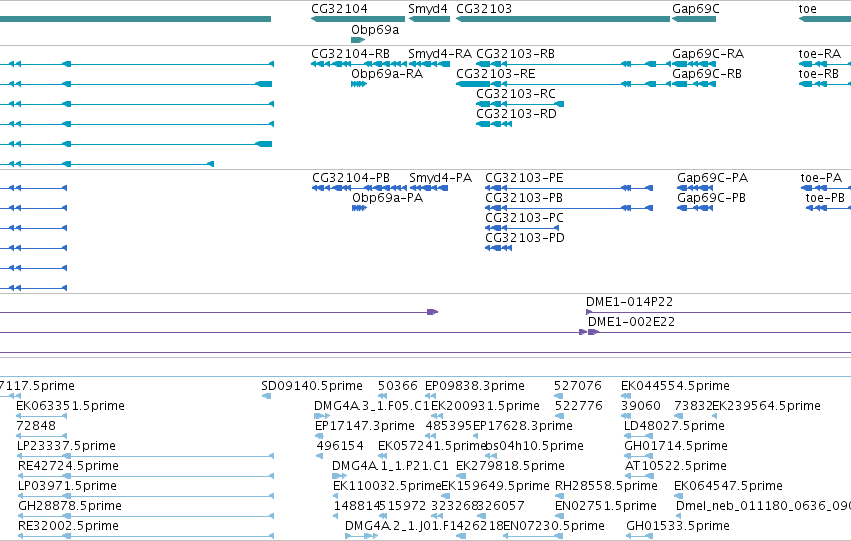
Task: Select protein label Gap69C-PA
Action: [712, 178]
